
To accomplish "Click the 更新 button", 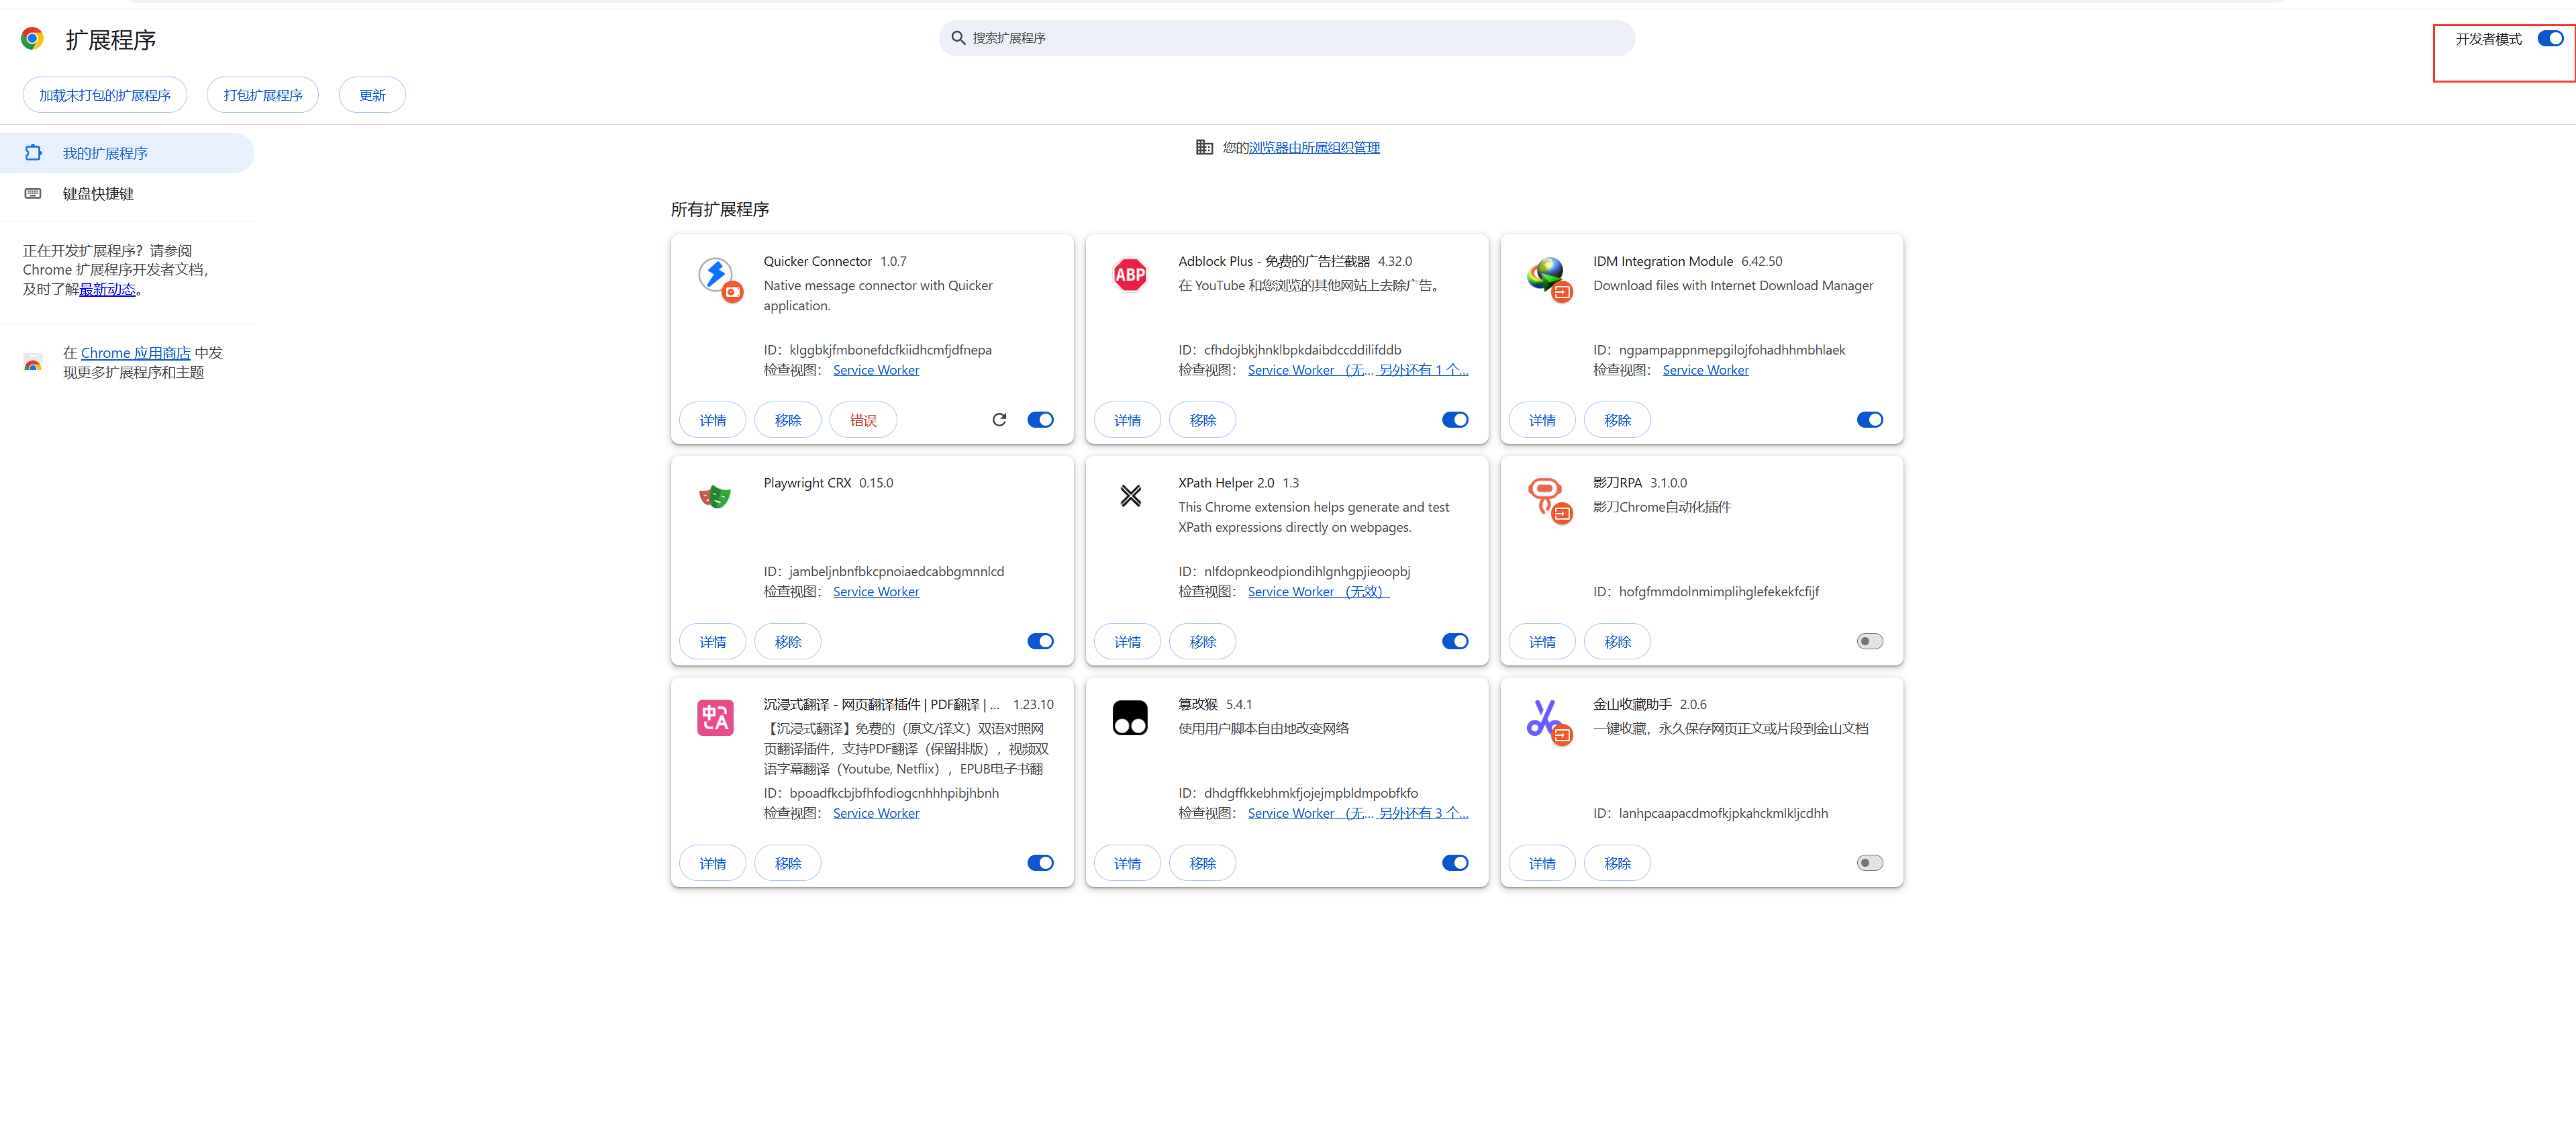I will tap(372, 95).
